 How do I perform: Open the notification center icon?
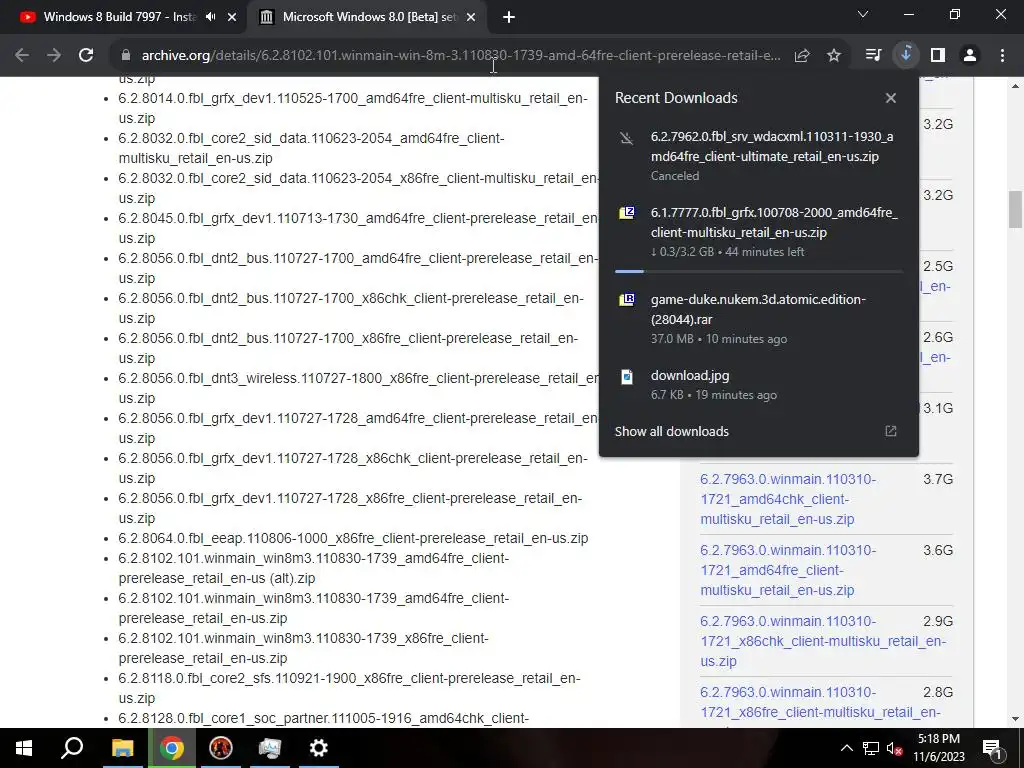pyautogui.click(x=993, y=748)
